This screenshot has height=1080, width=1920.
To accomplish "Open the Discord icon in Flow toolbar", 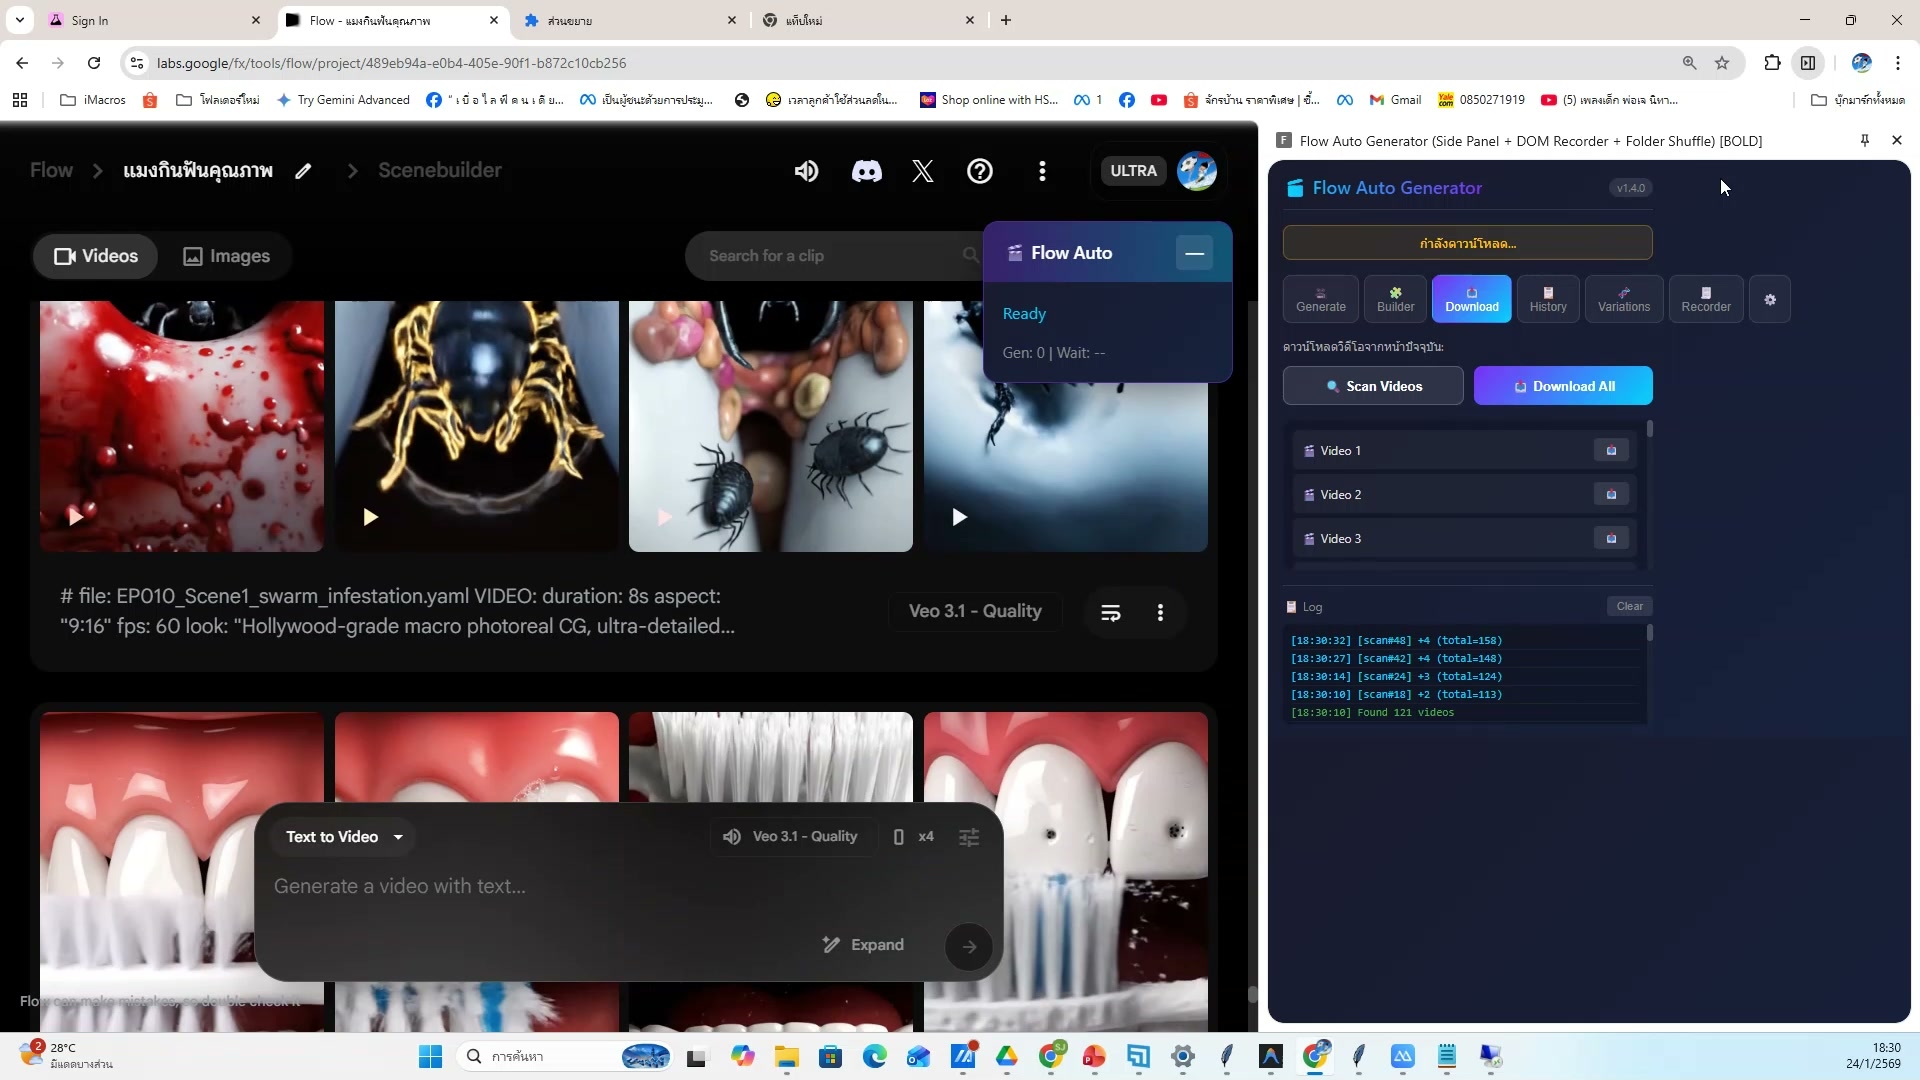I will pyautogui.click(x=866, y=170).
